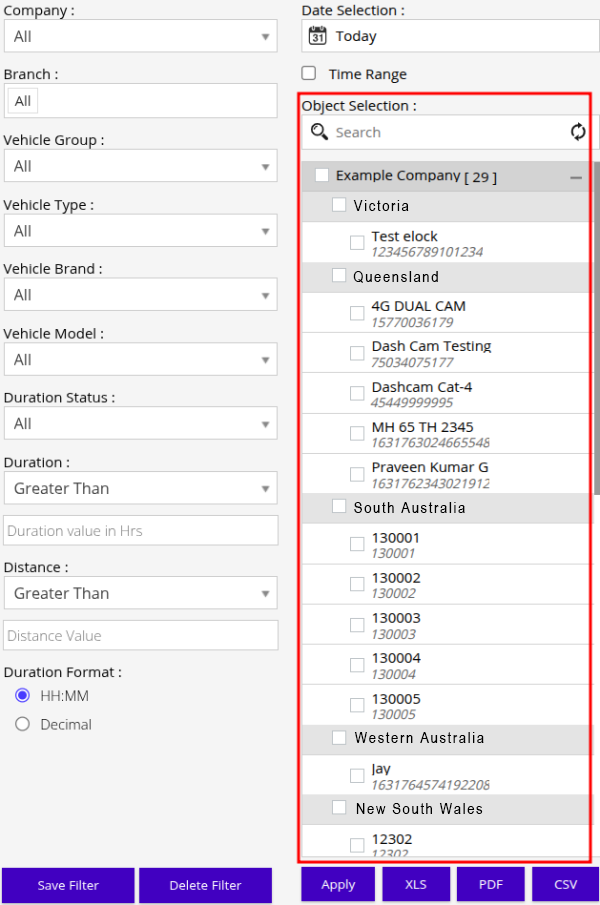Choose Decimal duration format
This screenshot has width=600, height=905.
[x=22, y=724]
